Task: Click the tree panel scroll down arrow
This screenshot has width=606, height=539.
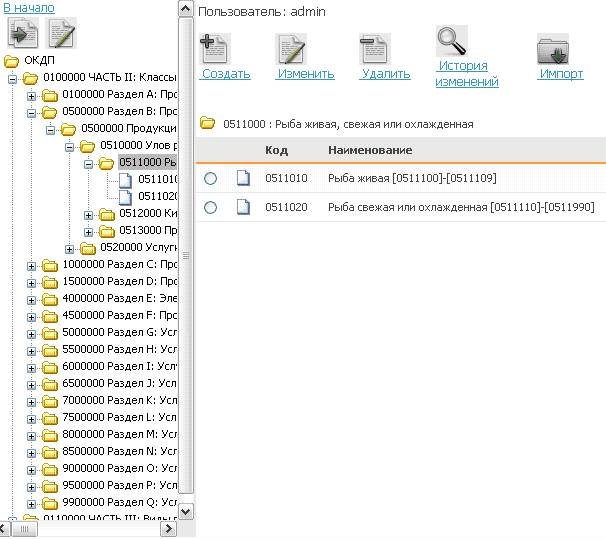Action: coord(185,511)
